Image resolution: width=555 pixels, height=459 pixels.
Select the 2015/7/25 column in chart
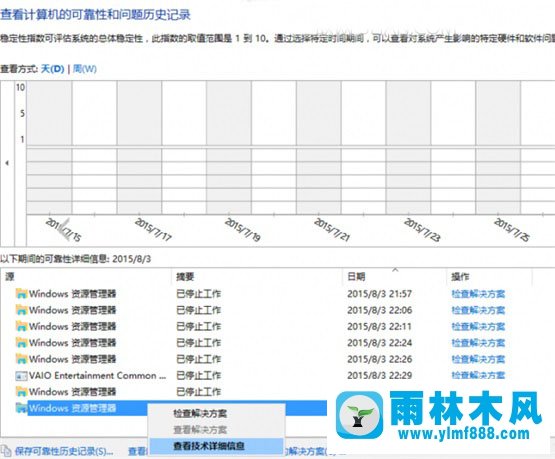[498, 148]
